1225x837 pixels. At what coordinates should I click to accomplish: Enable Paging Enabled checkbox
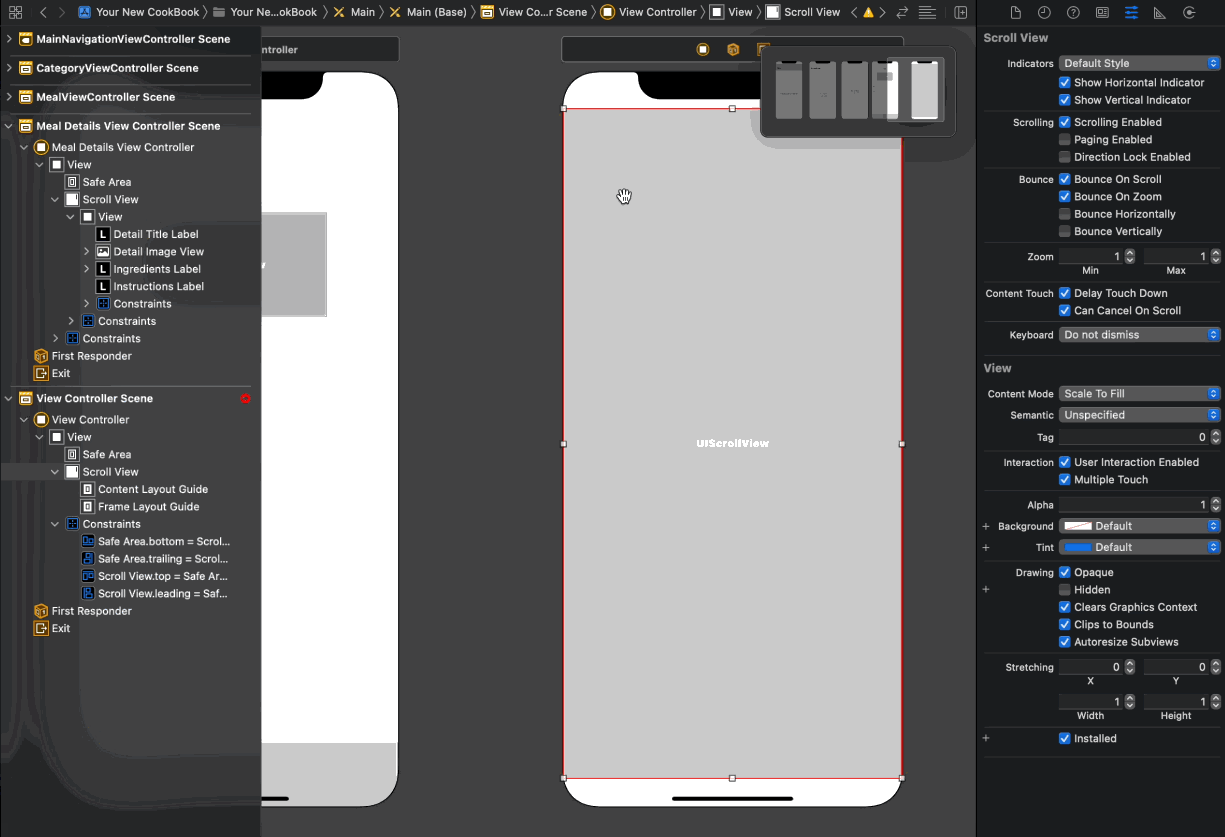(1065, 140)
